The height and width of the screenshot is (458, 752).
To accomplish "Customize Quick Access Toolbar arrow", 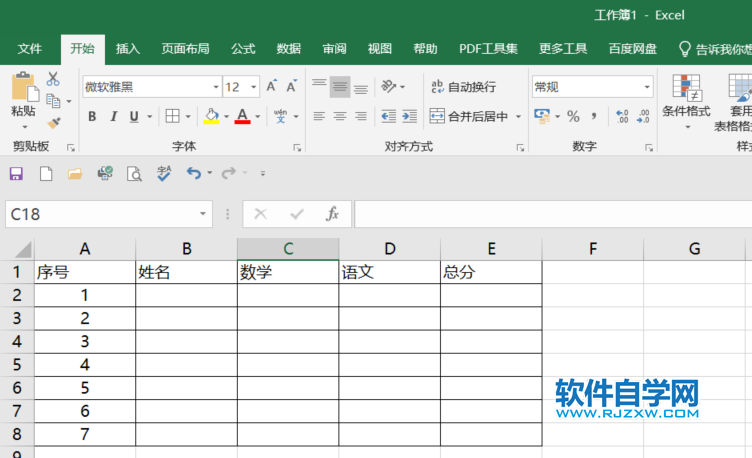I will (x=263, y=173).
